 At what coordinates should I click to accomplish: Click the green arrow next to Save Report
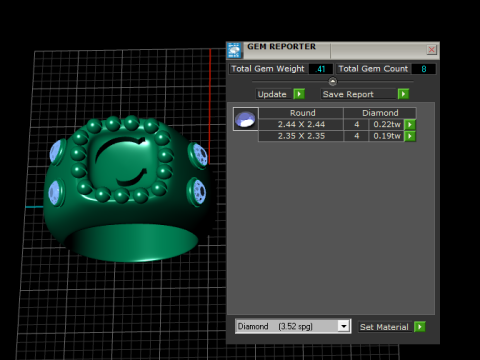point(403,94)
